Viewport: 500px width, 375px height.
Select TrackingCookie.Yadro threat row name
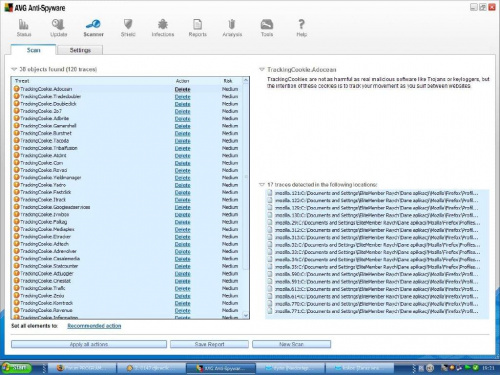pos(43,185)
